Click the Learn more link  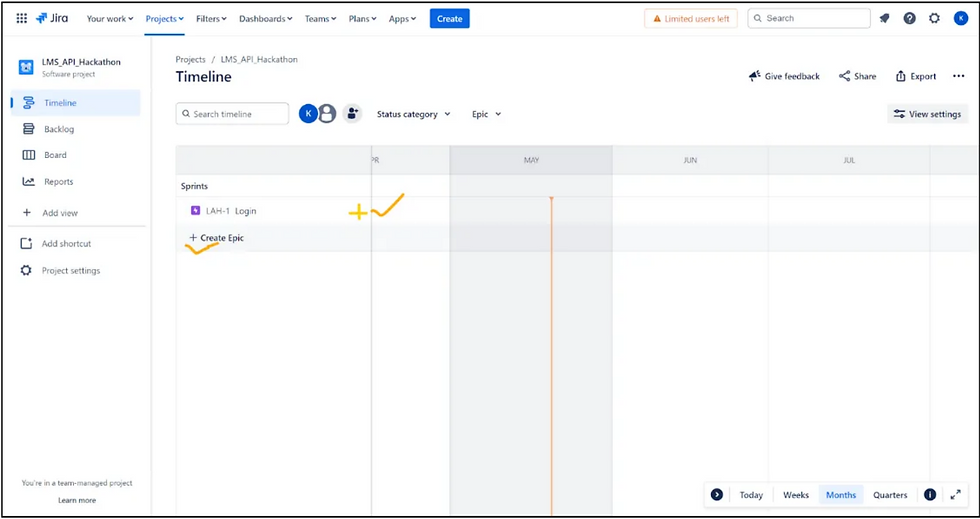pyautogui.click(x=77, y=500)
